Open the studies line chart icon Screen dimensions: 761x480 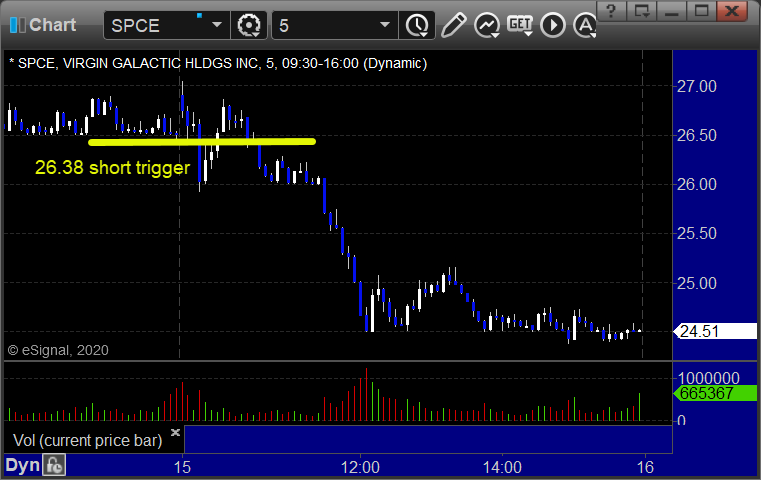(487, 25)
